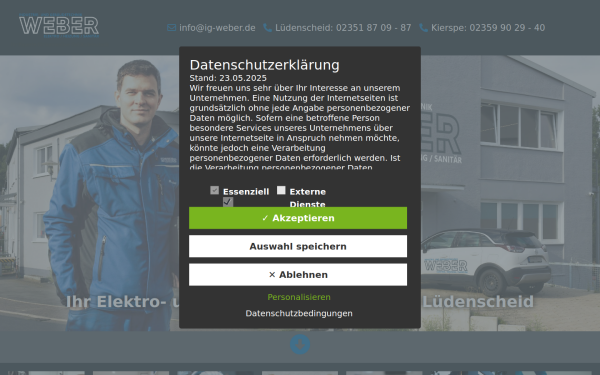This screenshot has height=375, width=600.
Task: Enable the Externe Dienste checkbox
Action: (x=281, y=190)
